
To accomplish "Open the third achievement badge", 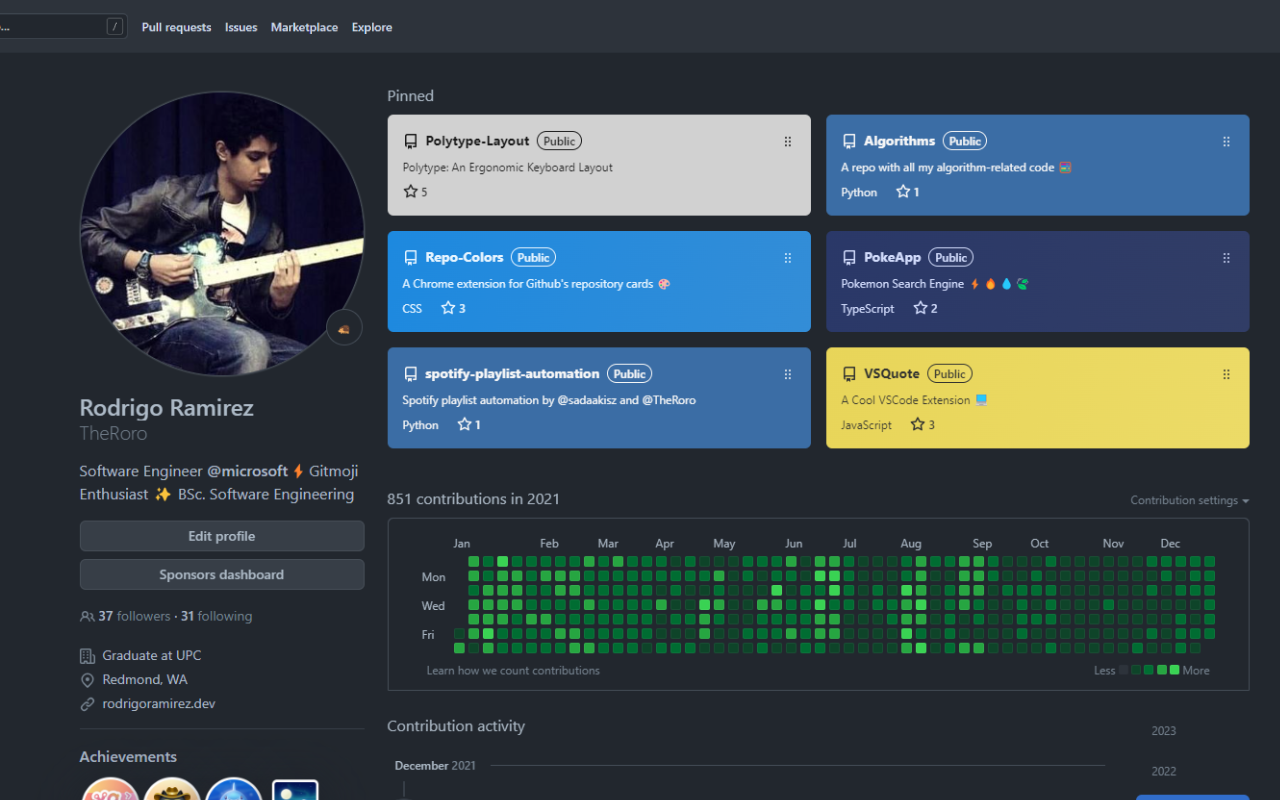I will click(x=234, y=789).
